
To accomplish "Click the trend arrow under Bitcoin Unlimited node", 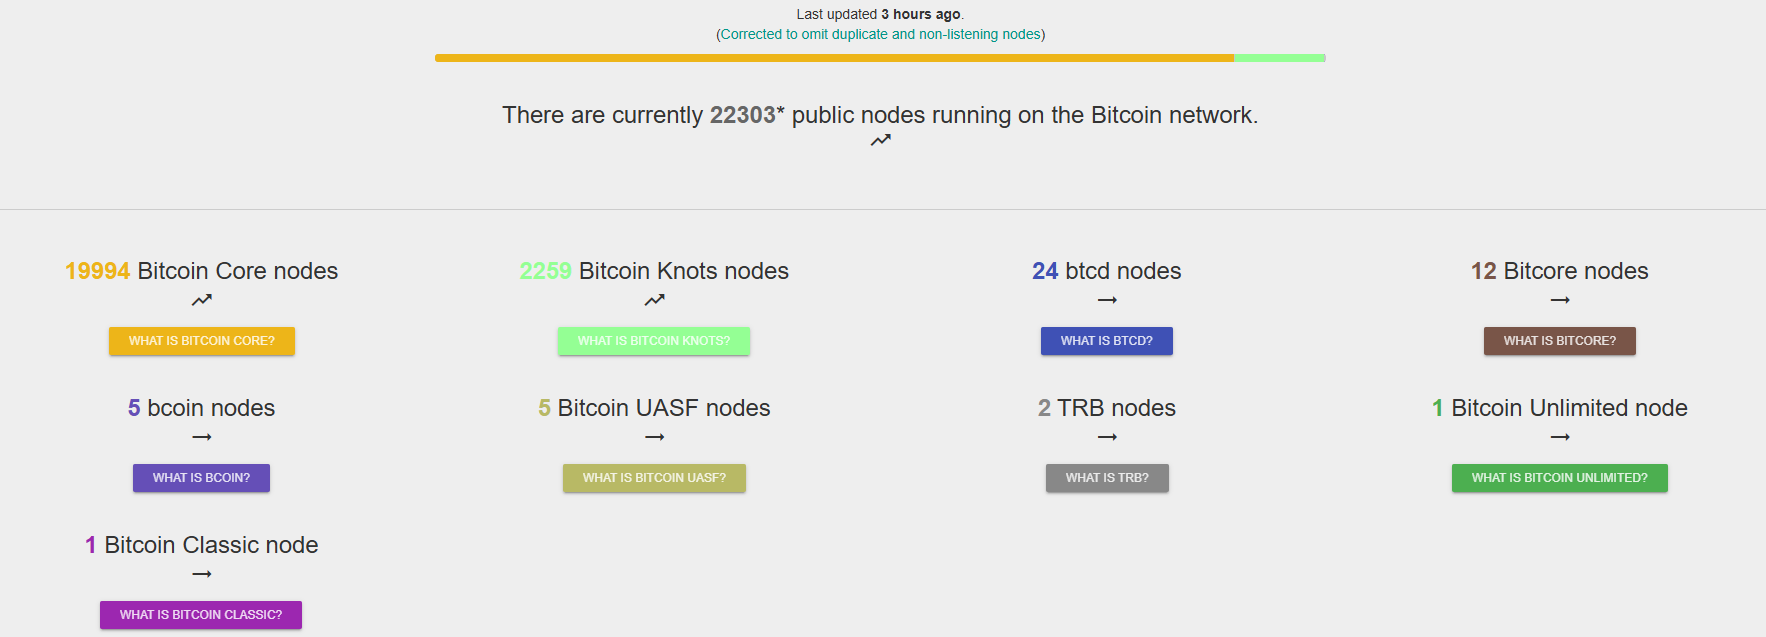I will 1560,437.
